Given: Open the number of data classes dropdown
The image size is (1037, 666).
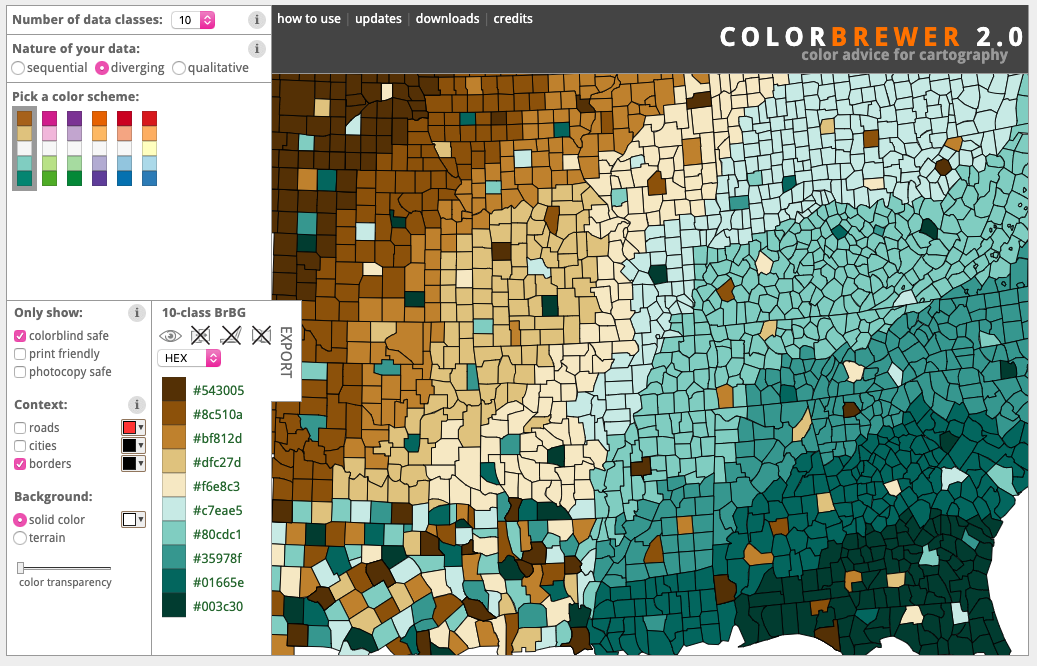Looking at the screenshot, I should (x=193, y=20).
